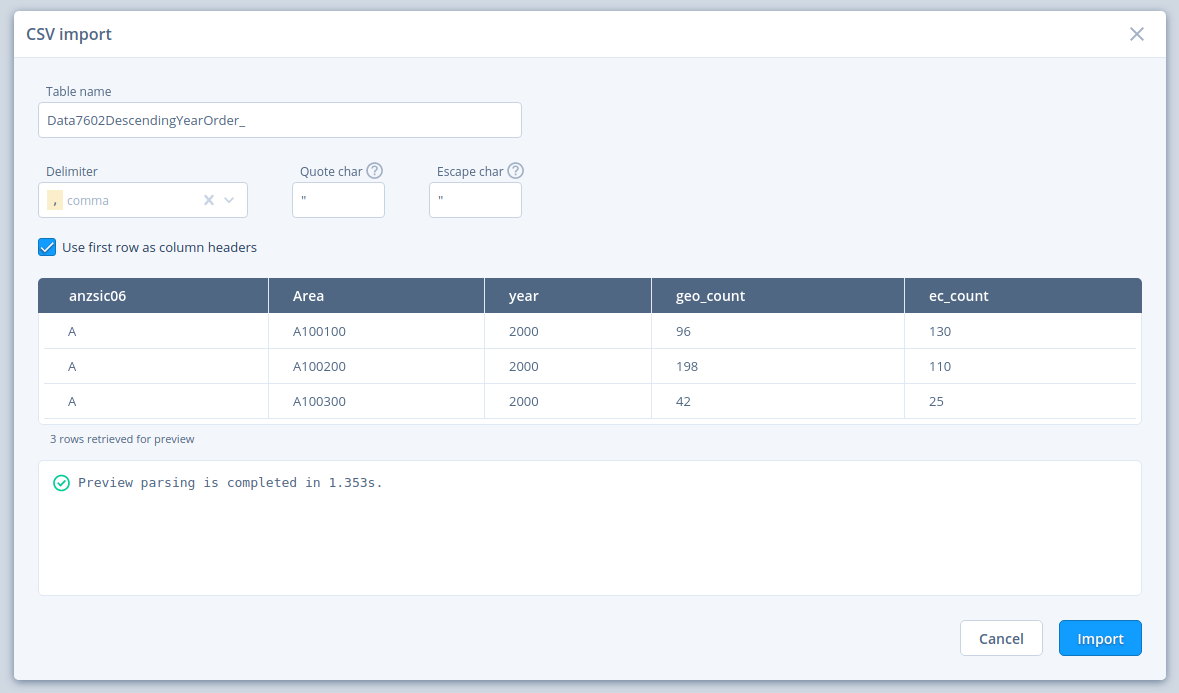Expand delimiter options with the chevron
This screenshot has height=693, width=1179.
(x=229, y=200)
